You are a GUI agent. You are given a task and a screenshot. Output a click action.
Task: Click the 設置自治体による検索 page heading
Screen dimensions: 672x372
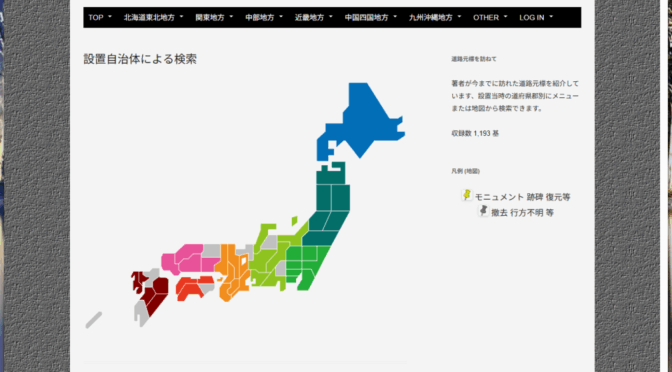click(x=140, y=59)
